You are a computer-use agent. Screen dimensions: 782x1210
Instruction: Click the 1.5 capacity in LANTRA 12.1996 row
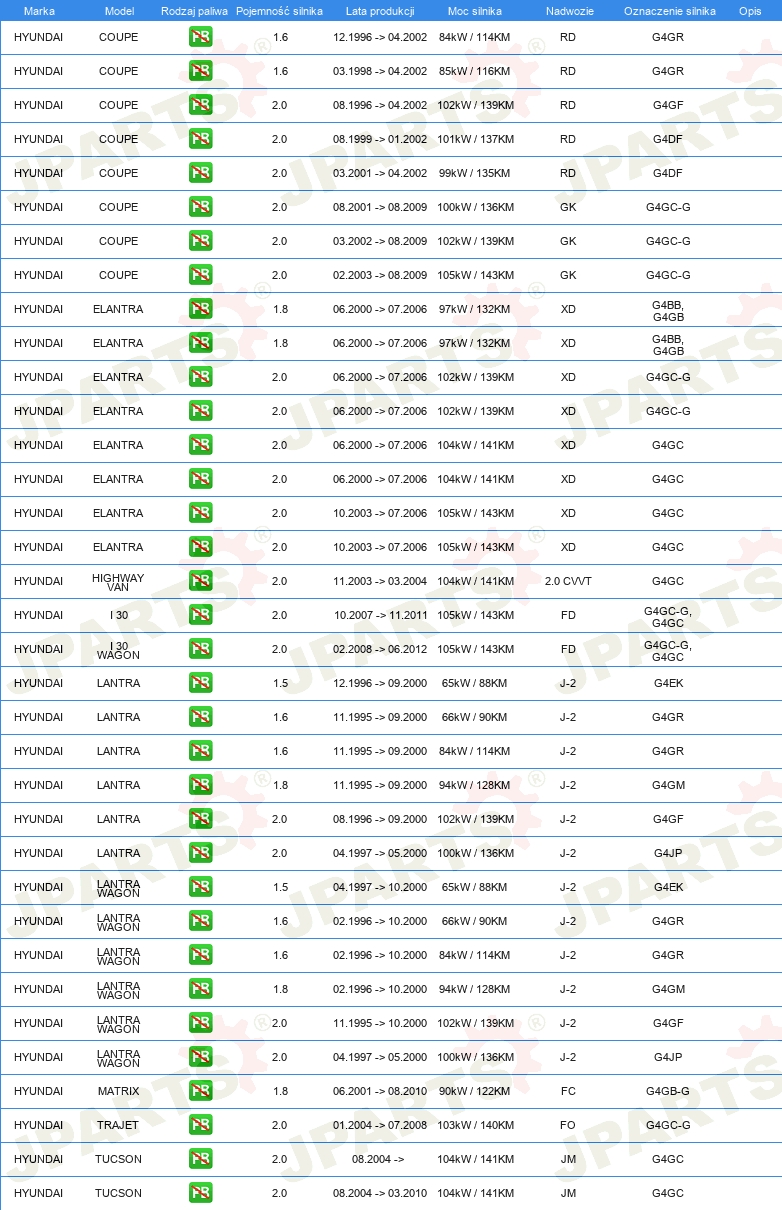(x=280, y=683)
